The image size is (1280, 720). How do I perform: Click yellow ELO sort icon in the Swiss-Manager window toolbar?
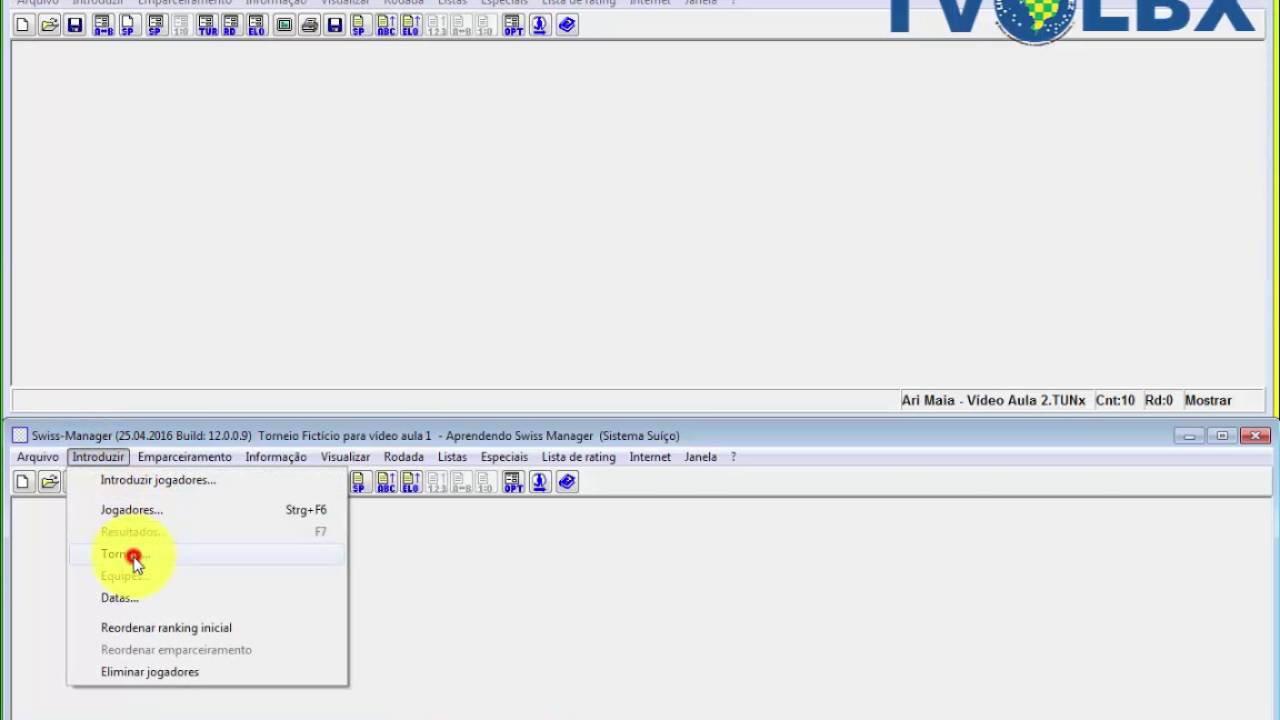coord(410,482)
